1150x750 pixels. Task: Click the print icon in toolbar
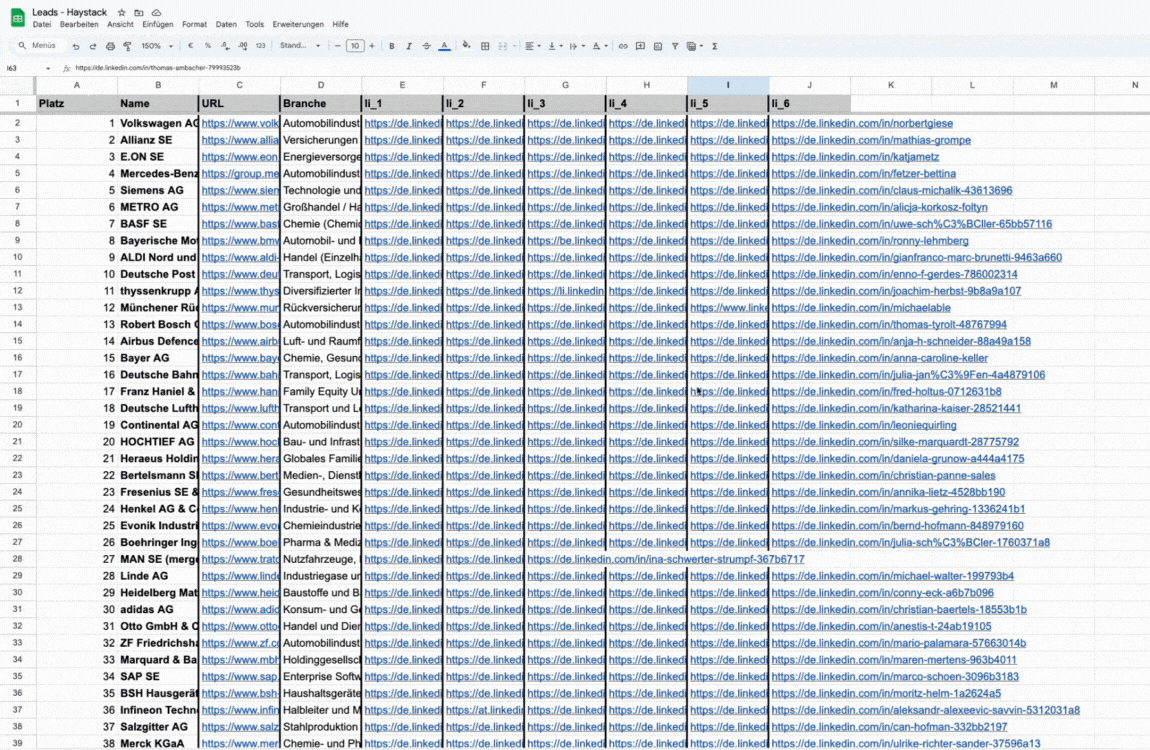click(x=110, y=46)
